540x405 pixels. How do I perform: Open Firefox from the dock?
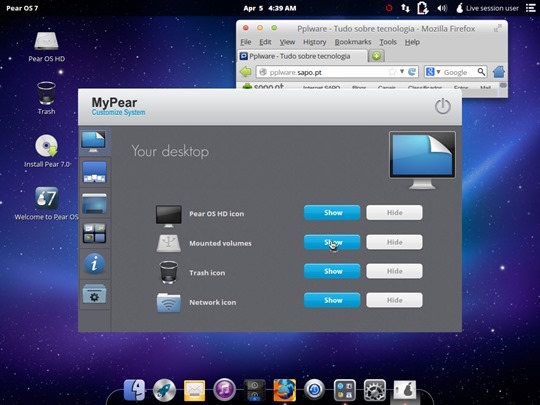tap(284, 390)
